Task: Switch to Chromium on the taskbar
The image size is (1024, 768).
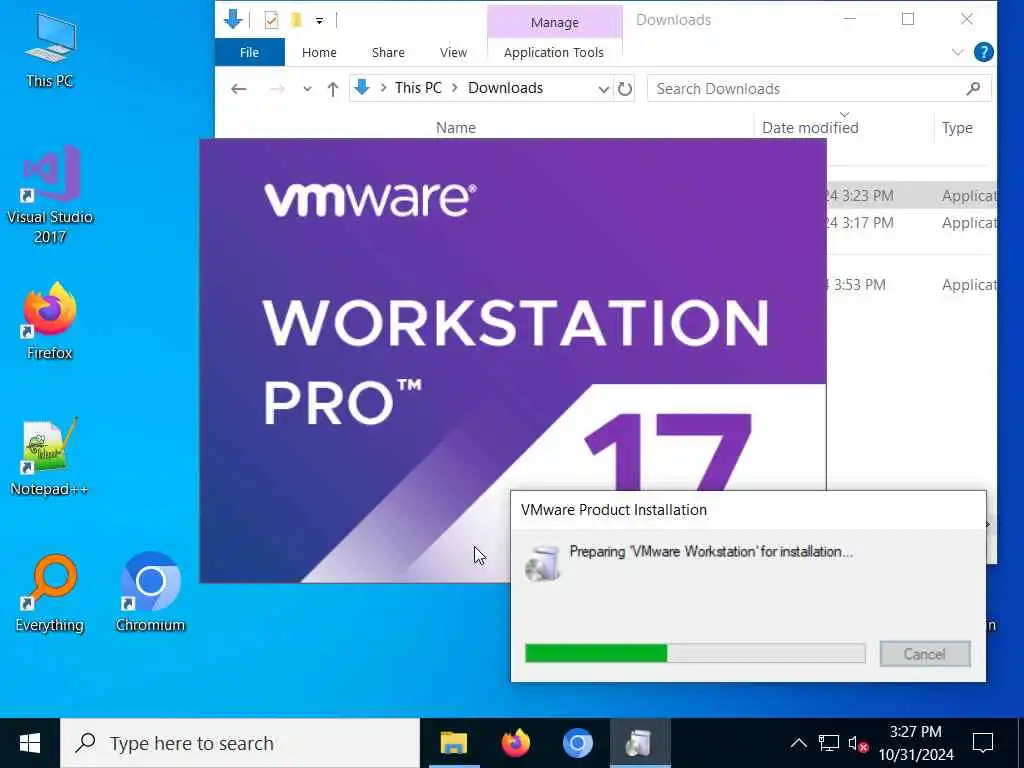Action: coord(578,743)
